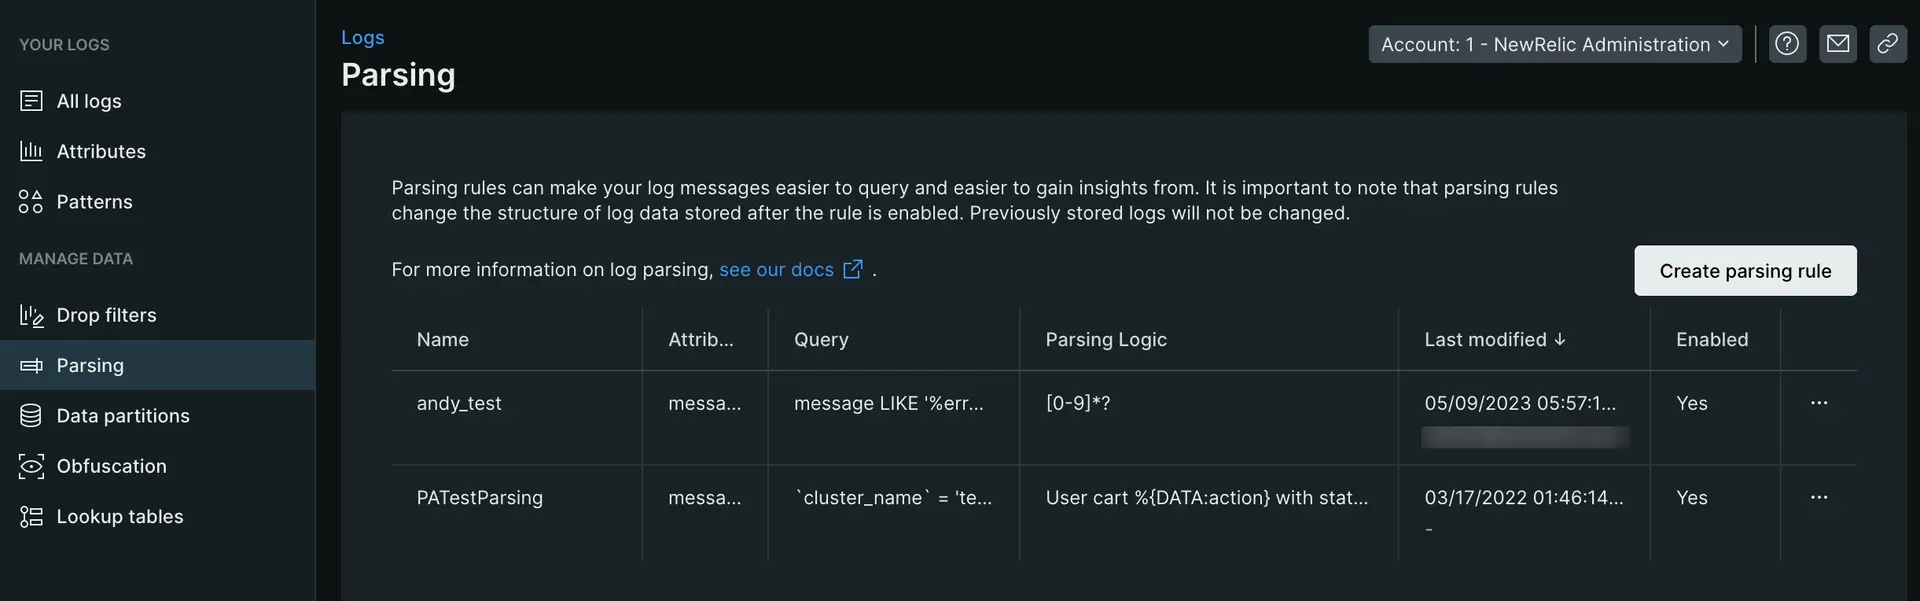Image resolution: width=1920 pixels, height=601 pixels.
Task: Open the docs external link icon
Action: 853,270
